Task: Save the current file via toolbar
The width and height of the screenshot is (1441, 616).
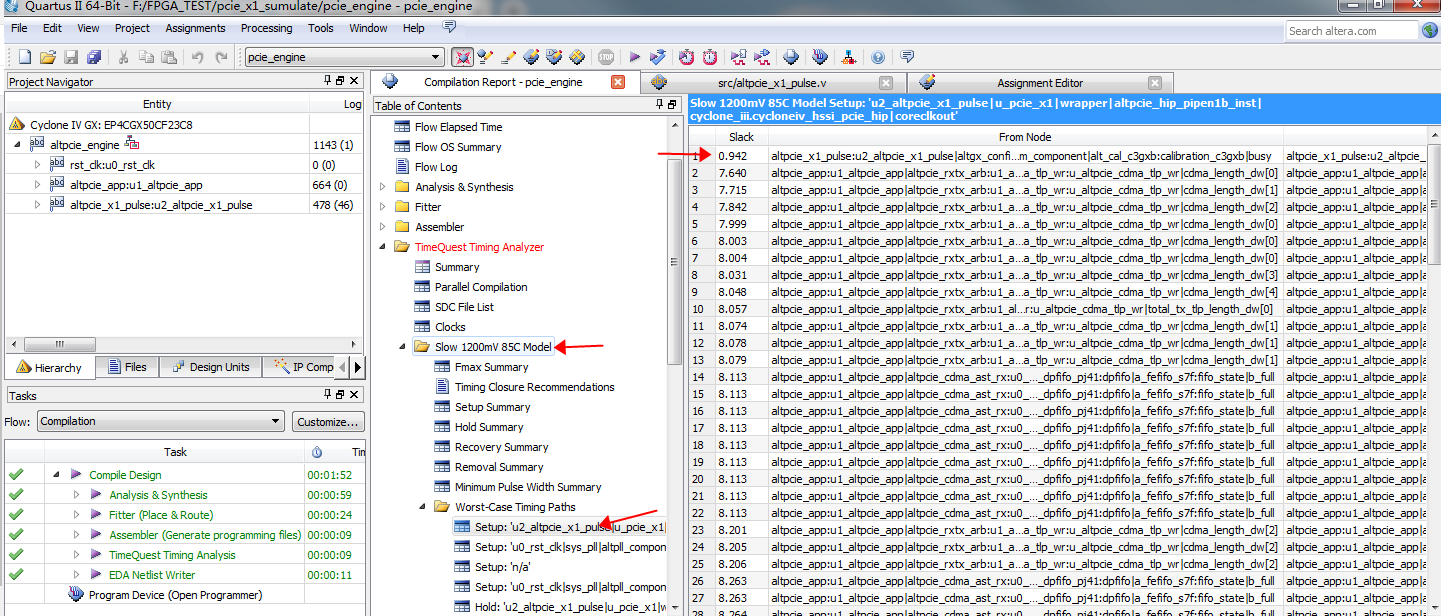Action: 72,57
